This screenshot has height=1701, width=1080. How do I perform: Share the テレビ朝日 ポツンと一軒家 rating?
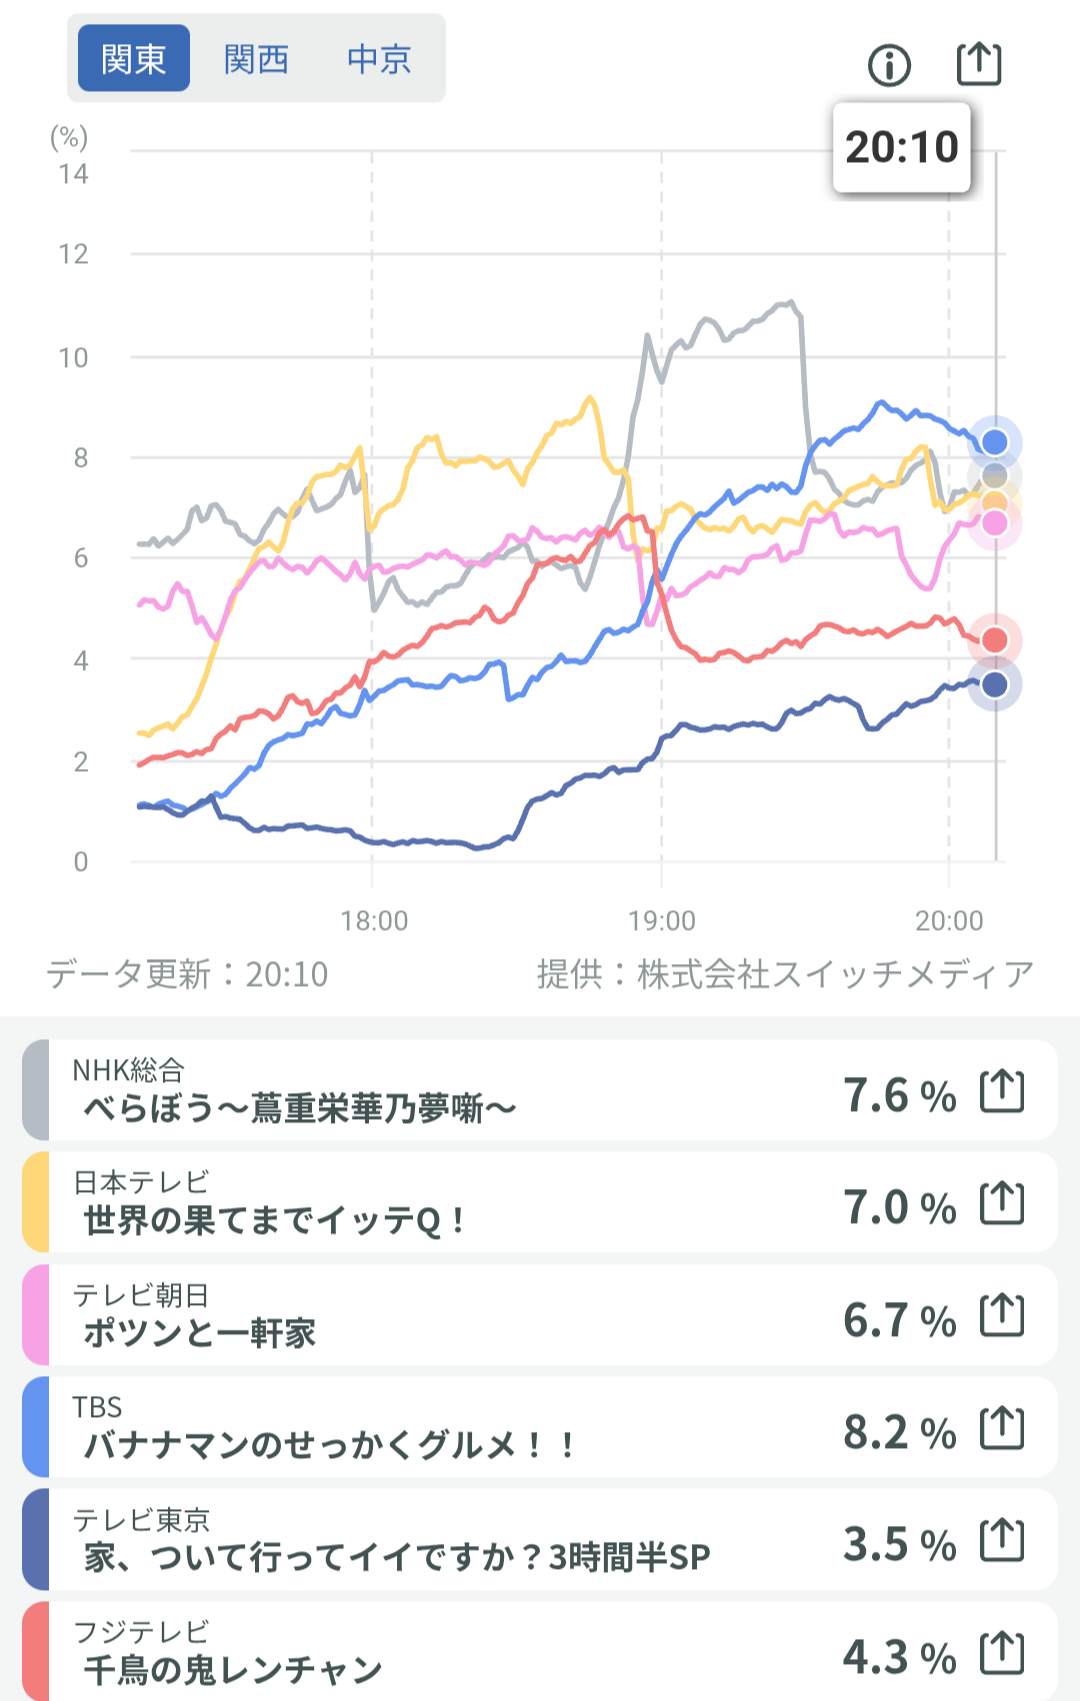click(1002, 1316)
